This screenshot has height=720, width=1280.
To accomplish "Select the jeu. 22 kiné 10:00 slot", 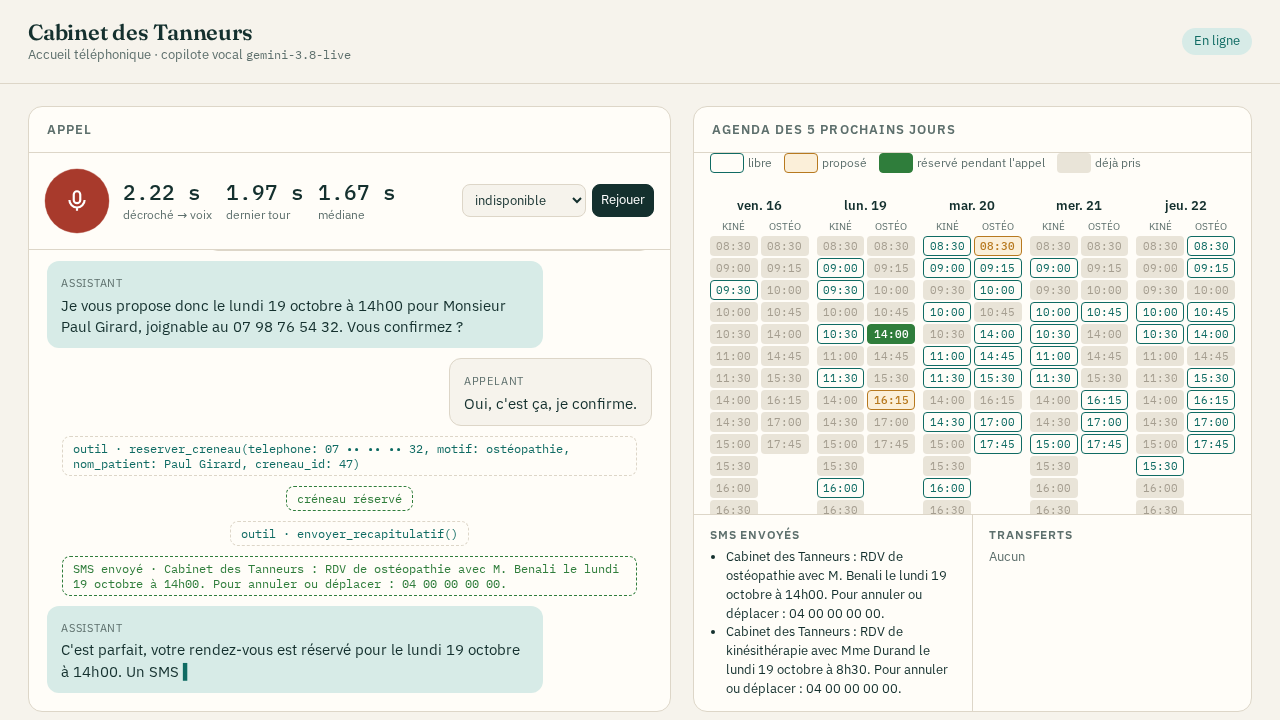I will point(1160,312).
